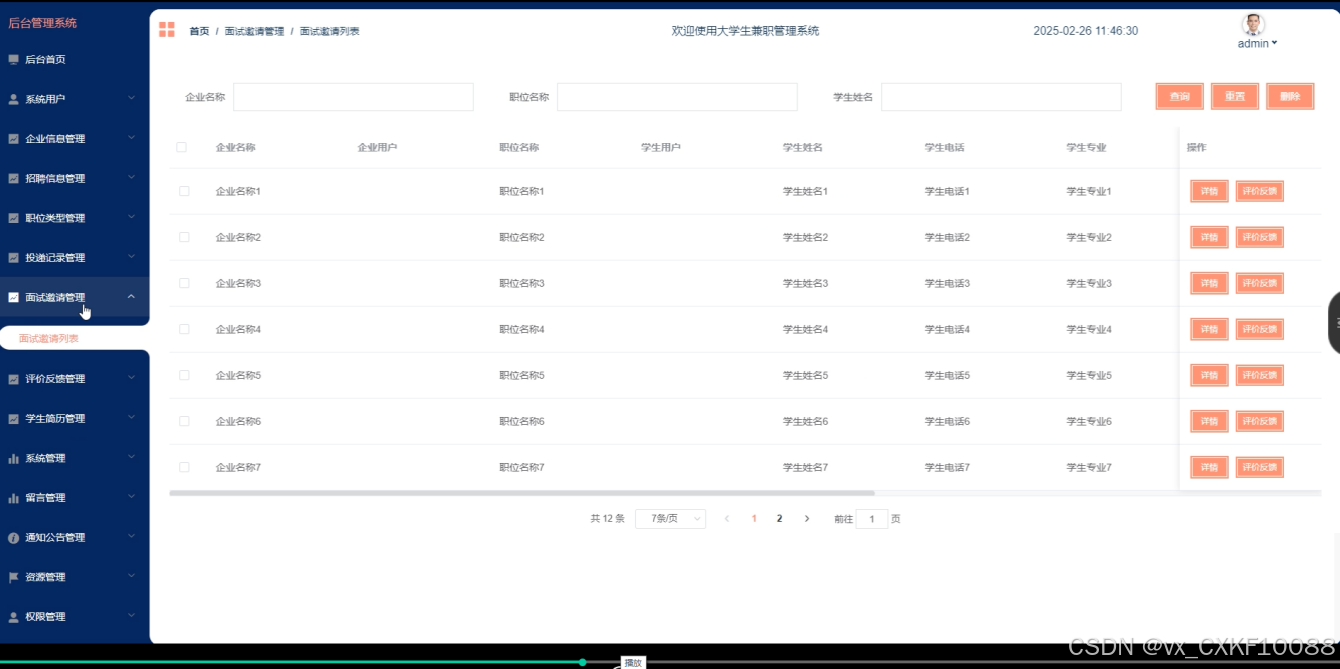Click the 查询 search button
The width and height of the screenshot is (1340, 669).
tap(1180, 96)
